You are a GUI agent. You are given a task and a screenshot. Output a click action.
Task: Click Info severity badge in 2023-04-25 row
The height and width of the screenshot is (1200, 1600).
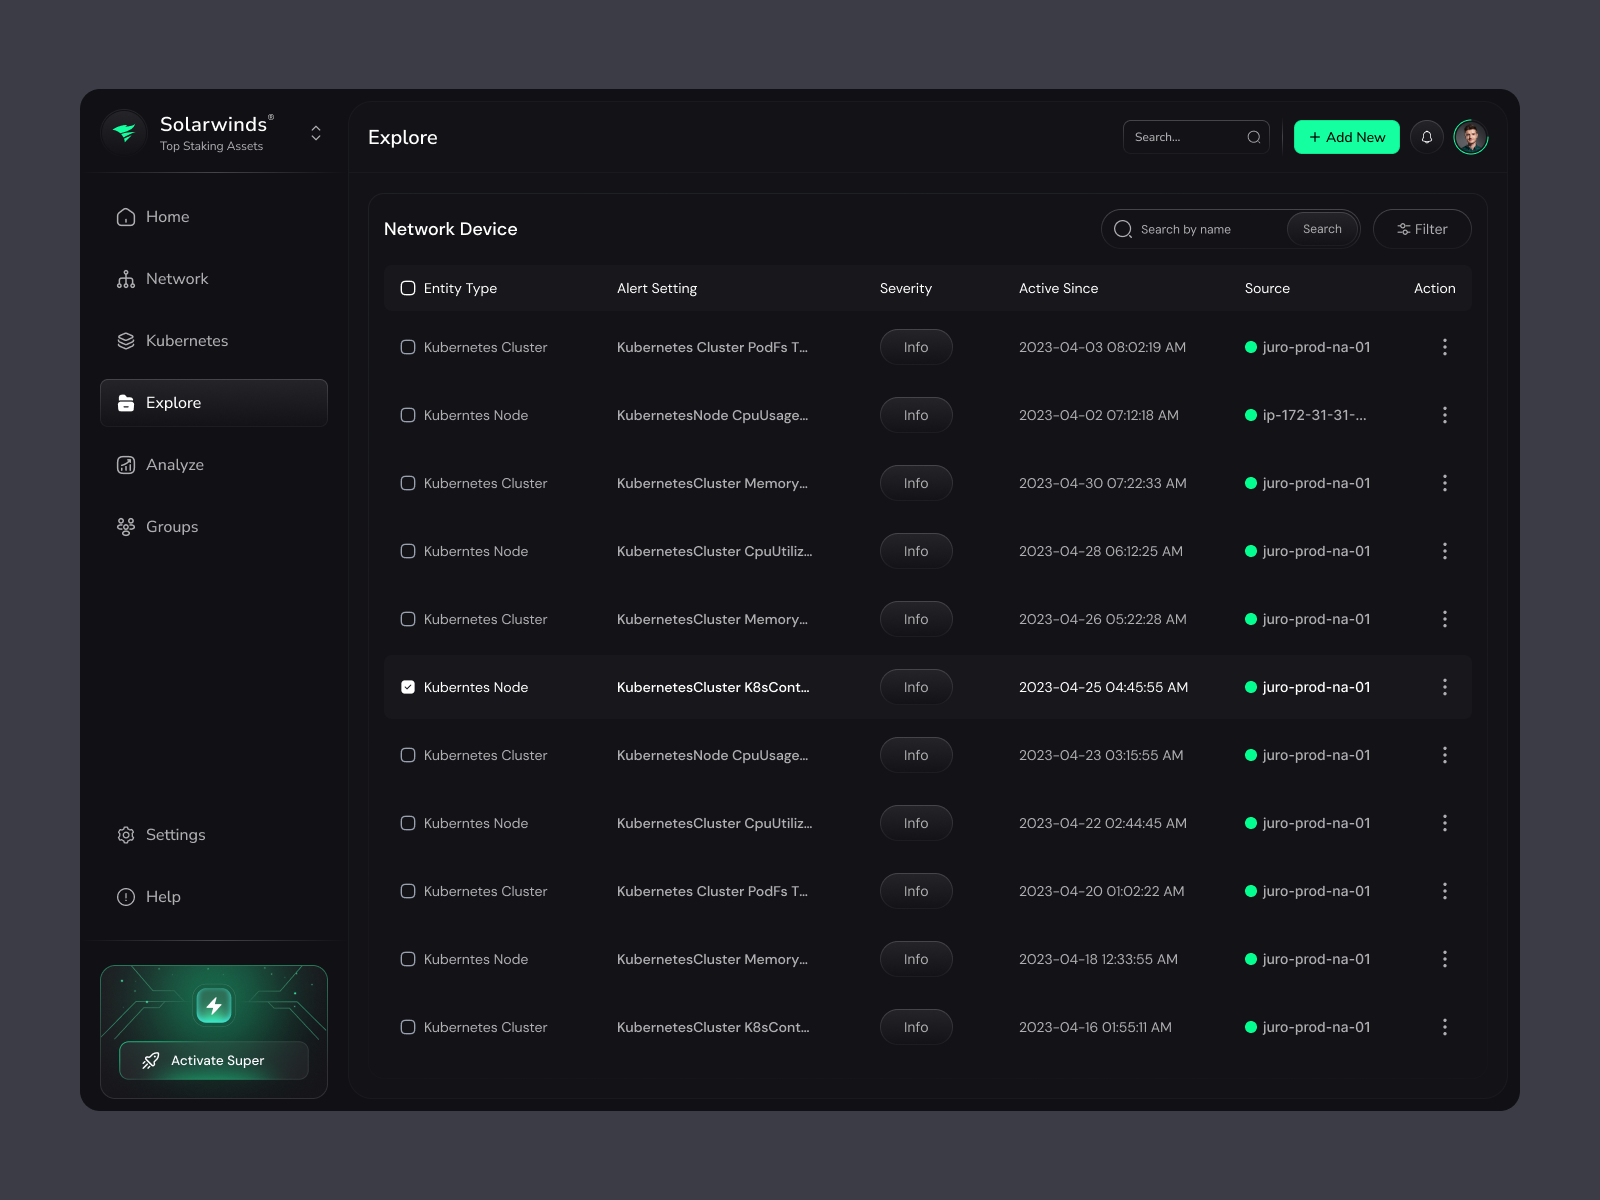916,687
